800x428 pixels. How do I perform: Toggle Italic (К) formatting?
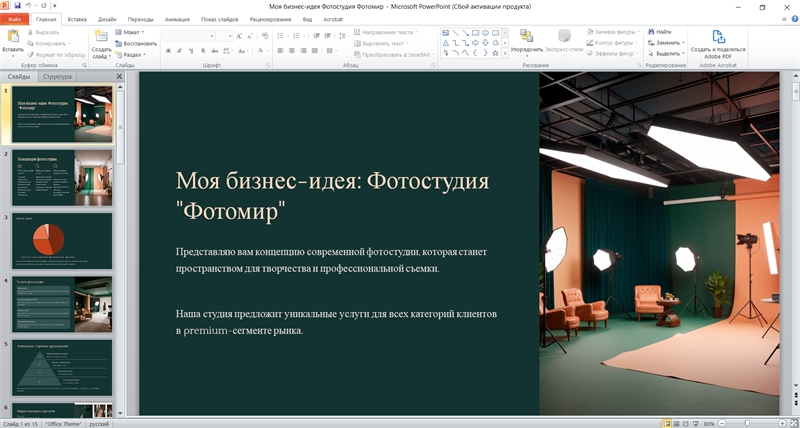(x=180, y=51)
